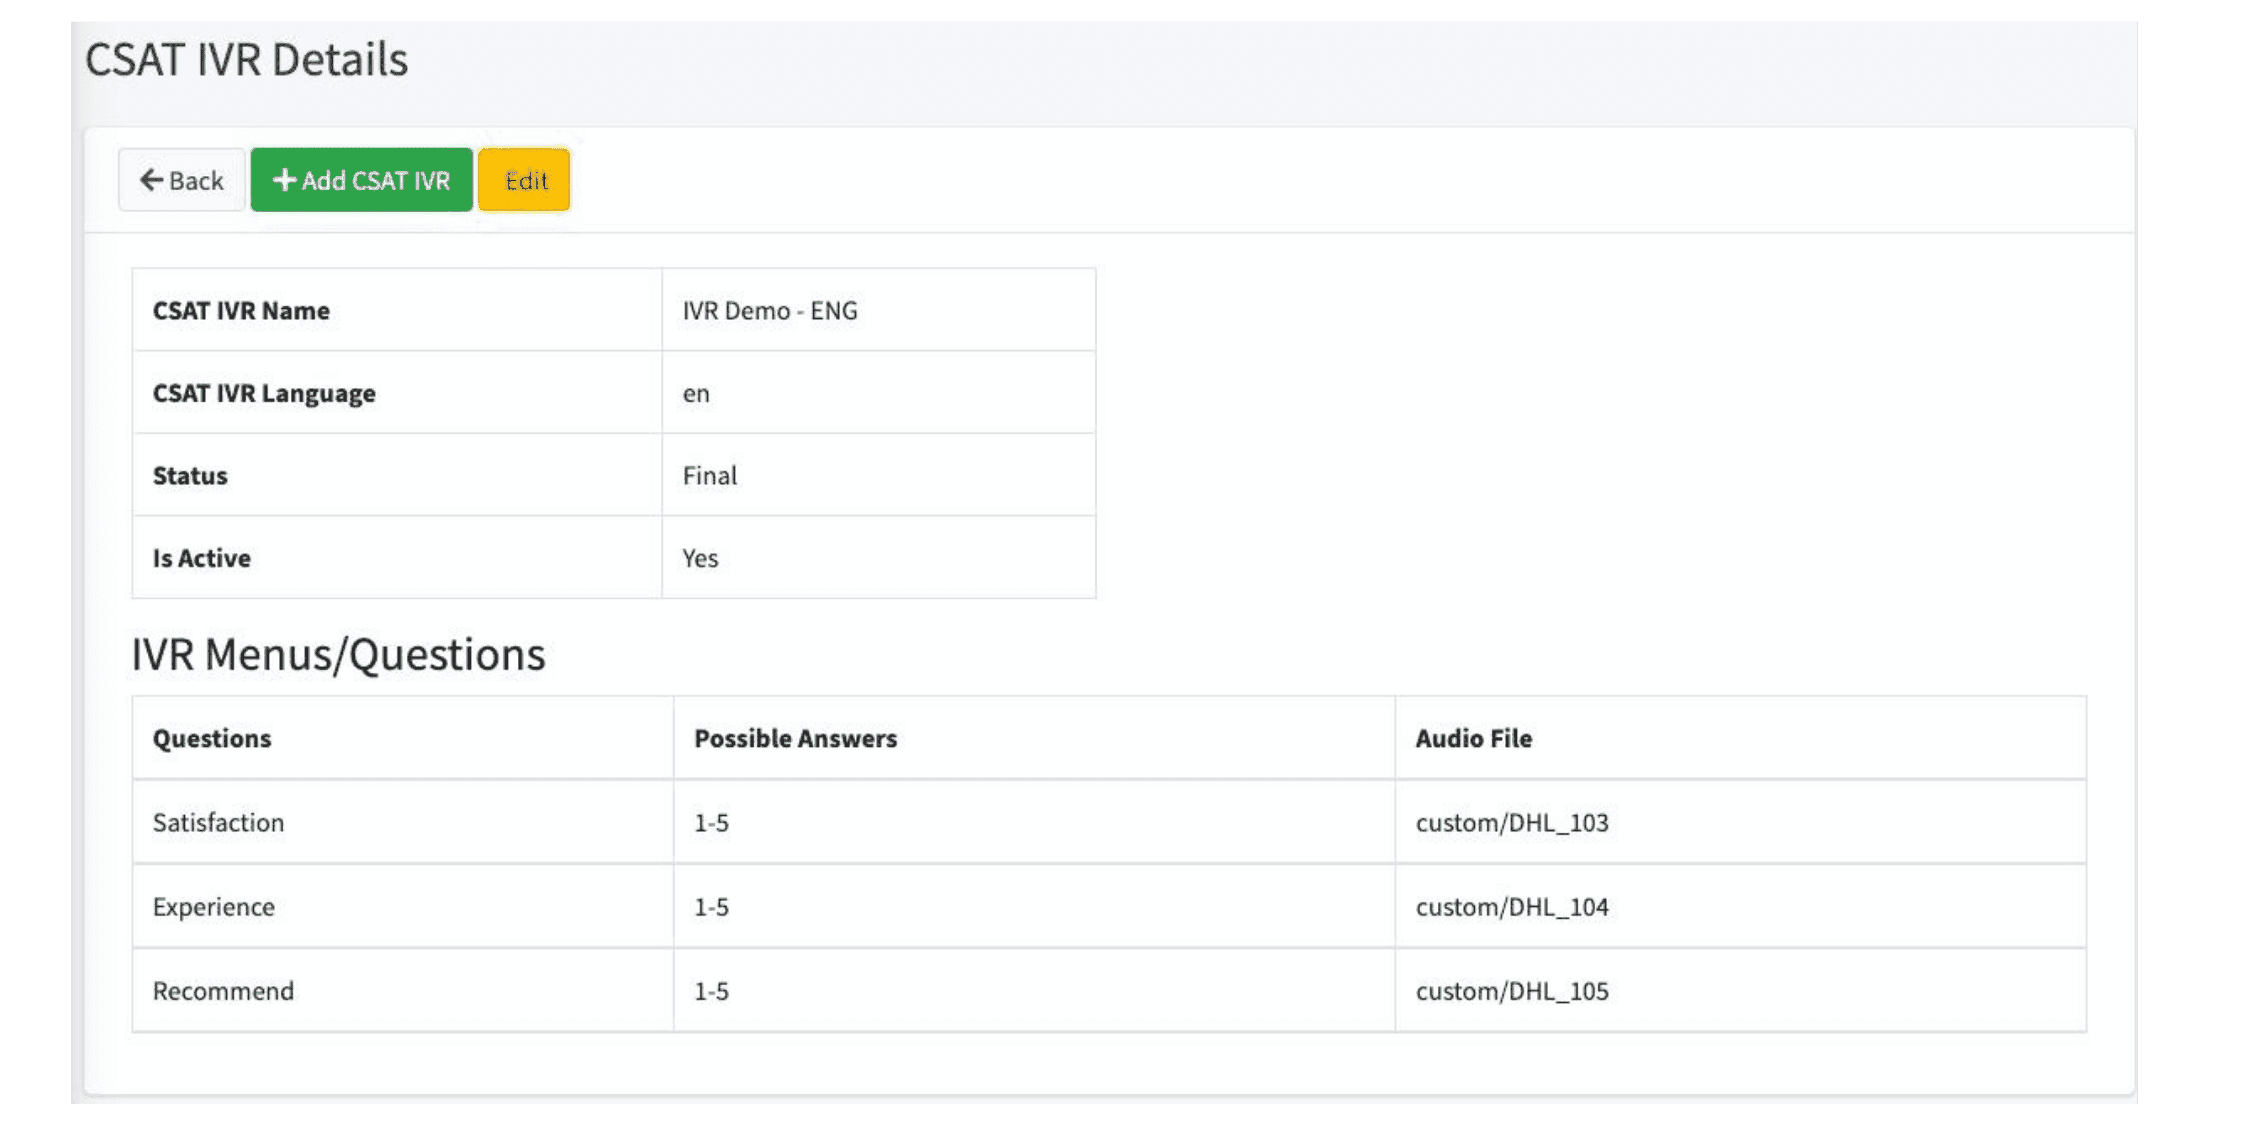Click the yellow Edit button

tap(525, 180)
